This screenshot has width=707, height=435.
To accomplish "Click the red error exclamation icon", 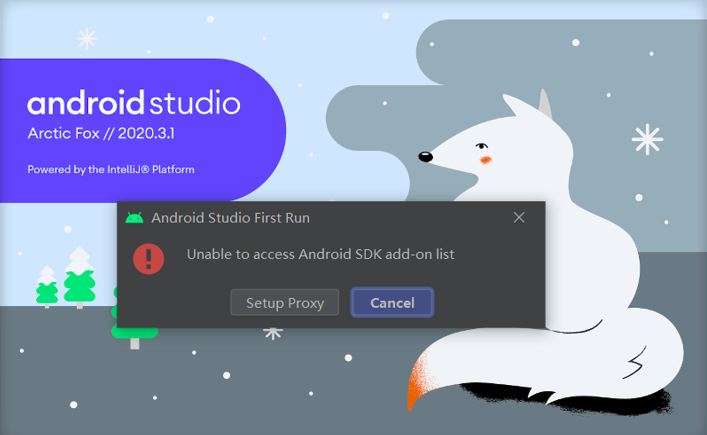I will (148, 259).
